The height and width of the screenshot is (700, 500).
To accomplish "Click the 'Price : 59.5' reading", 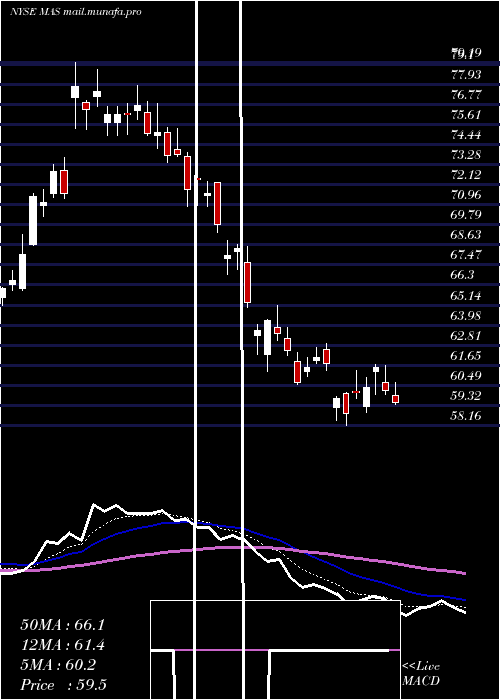I will (63, 685).
